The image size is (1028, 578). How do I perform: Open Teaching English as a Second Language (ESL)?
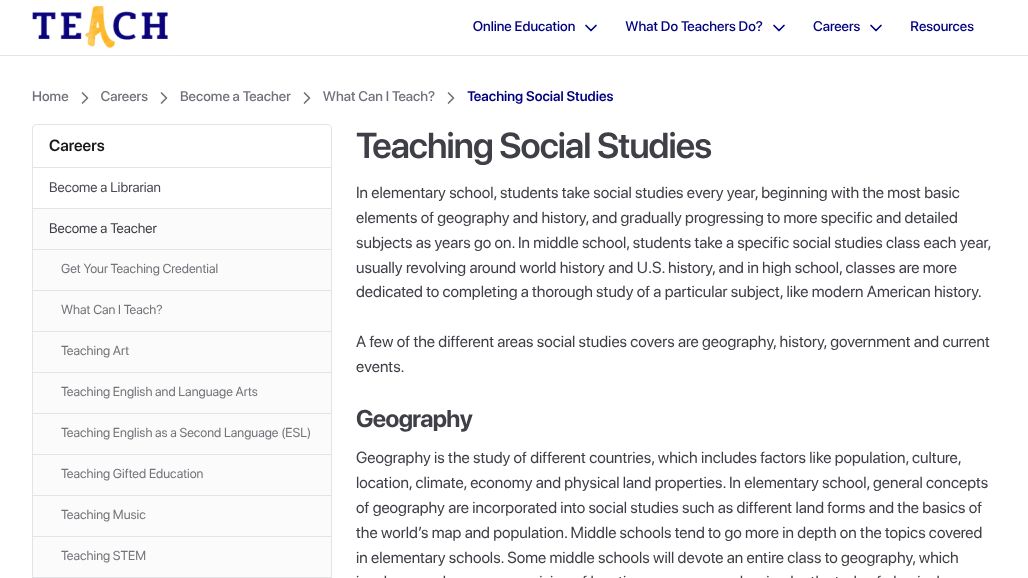pos(182,433)
